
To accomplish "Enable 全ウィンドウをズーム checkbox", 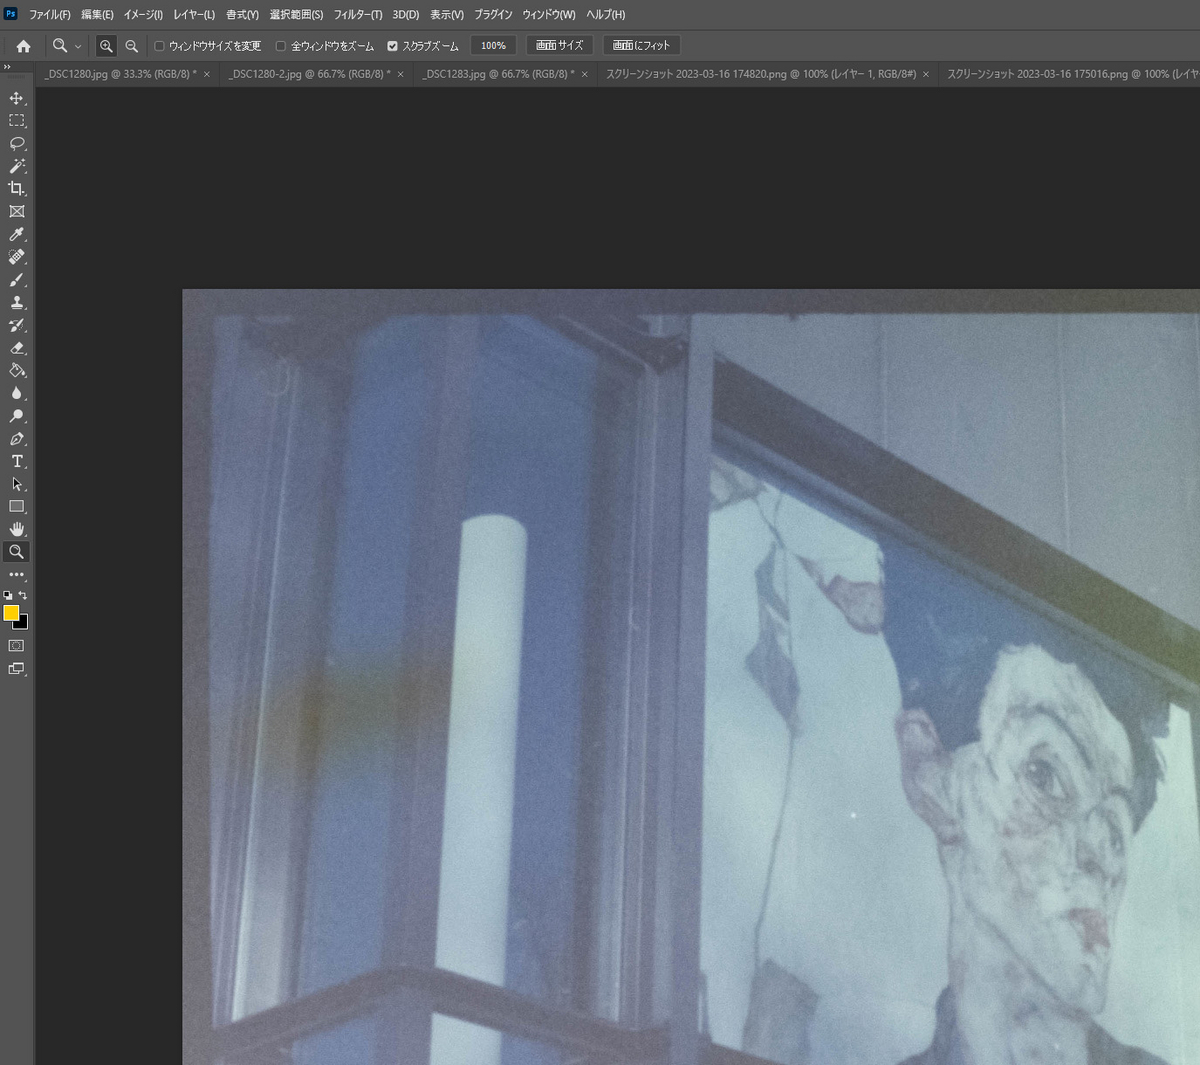I will tap(281, 46).
